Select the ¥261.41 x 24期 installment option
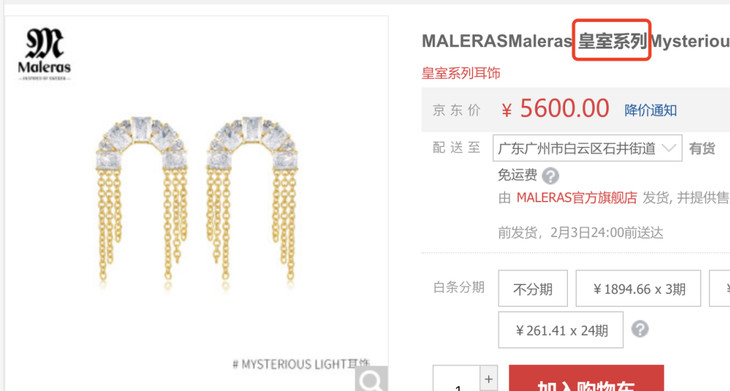The width and height of the screenshot is (730, 391). (561, 330)
